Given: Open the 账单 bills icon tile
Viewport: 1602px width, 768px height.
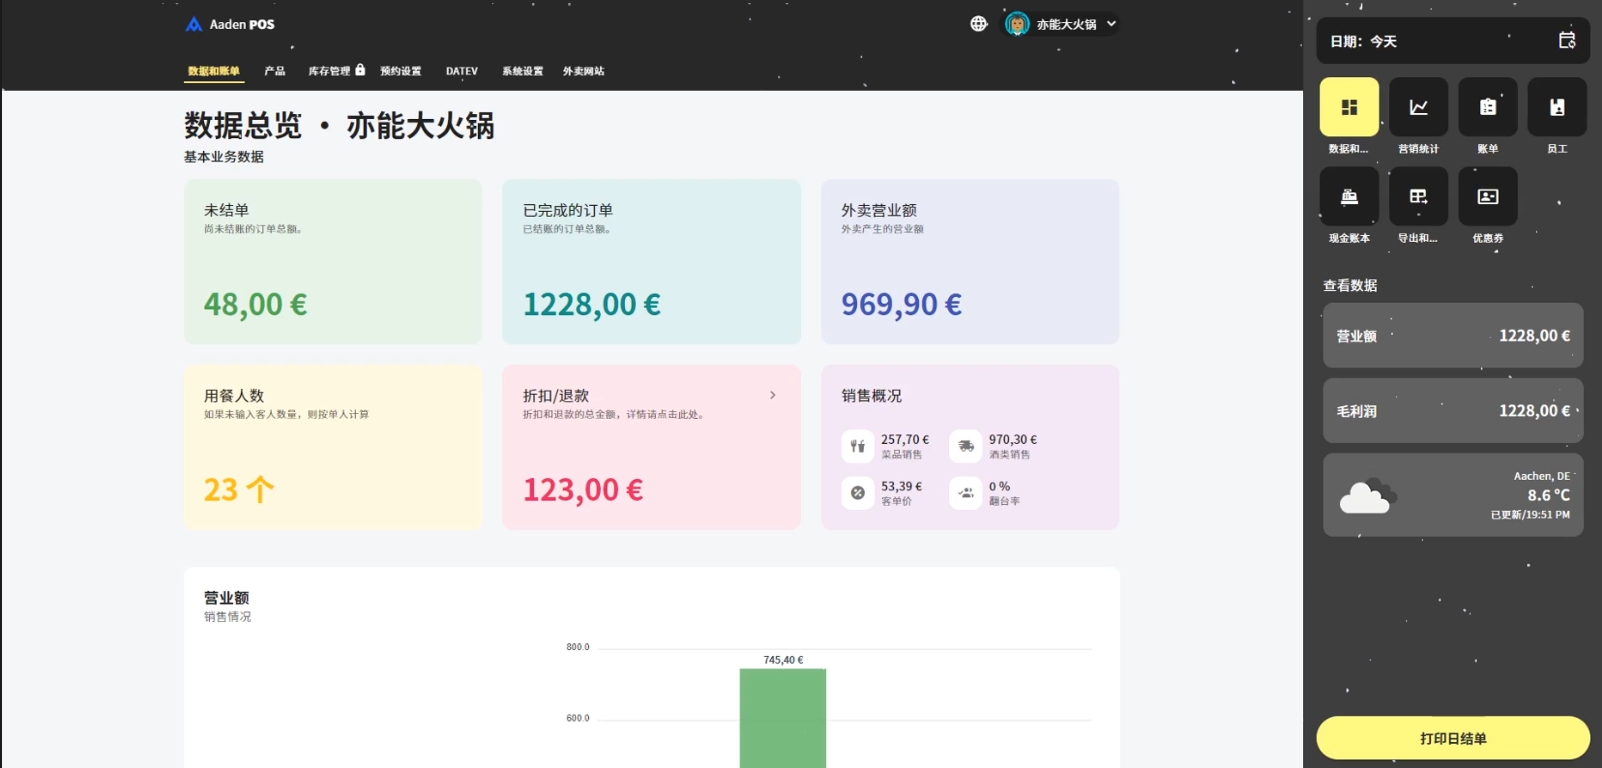Looking at the screenshot, I should [x=1487, y=107].
